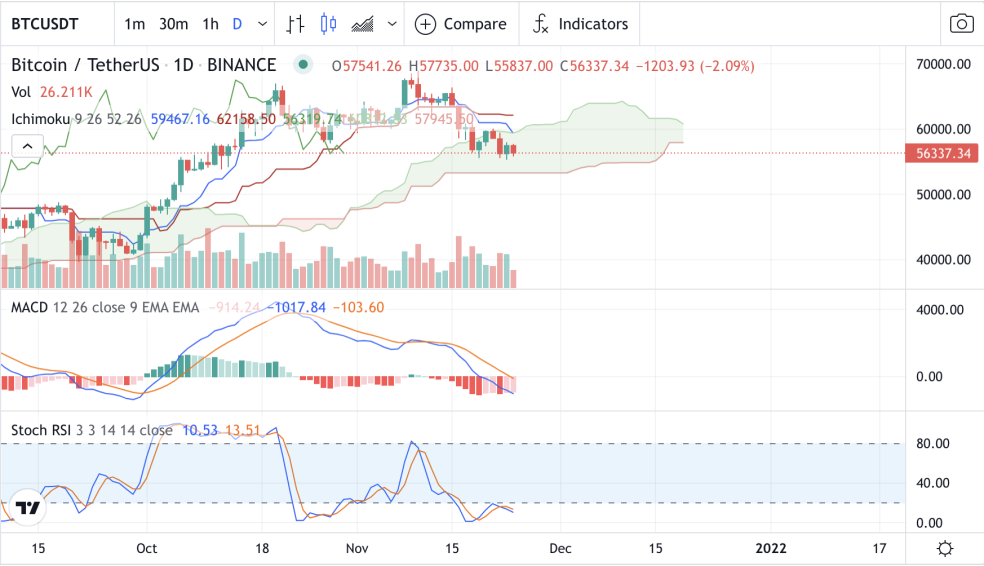Click the 40000.00 price axis label
The height and width of the screenshot is (566, 984).
coord(943,260)
